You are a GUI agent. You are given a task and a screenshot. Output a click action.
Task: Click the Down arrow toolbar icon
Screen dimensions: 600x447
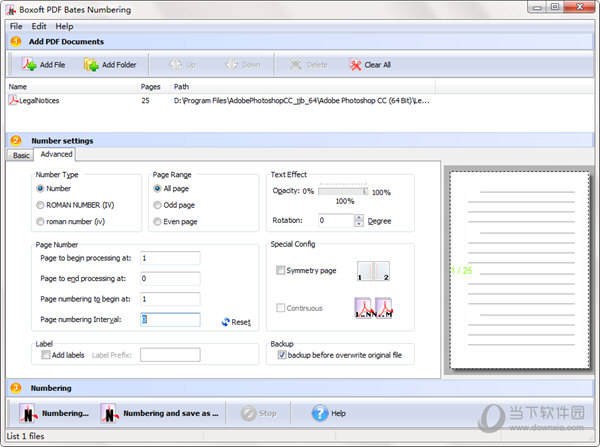232,64
